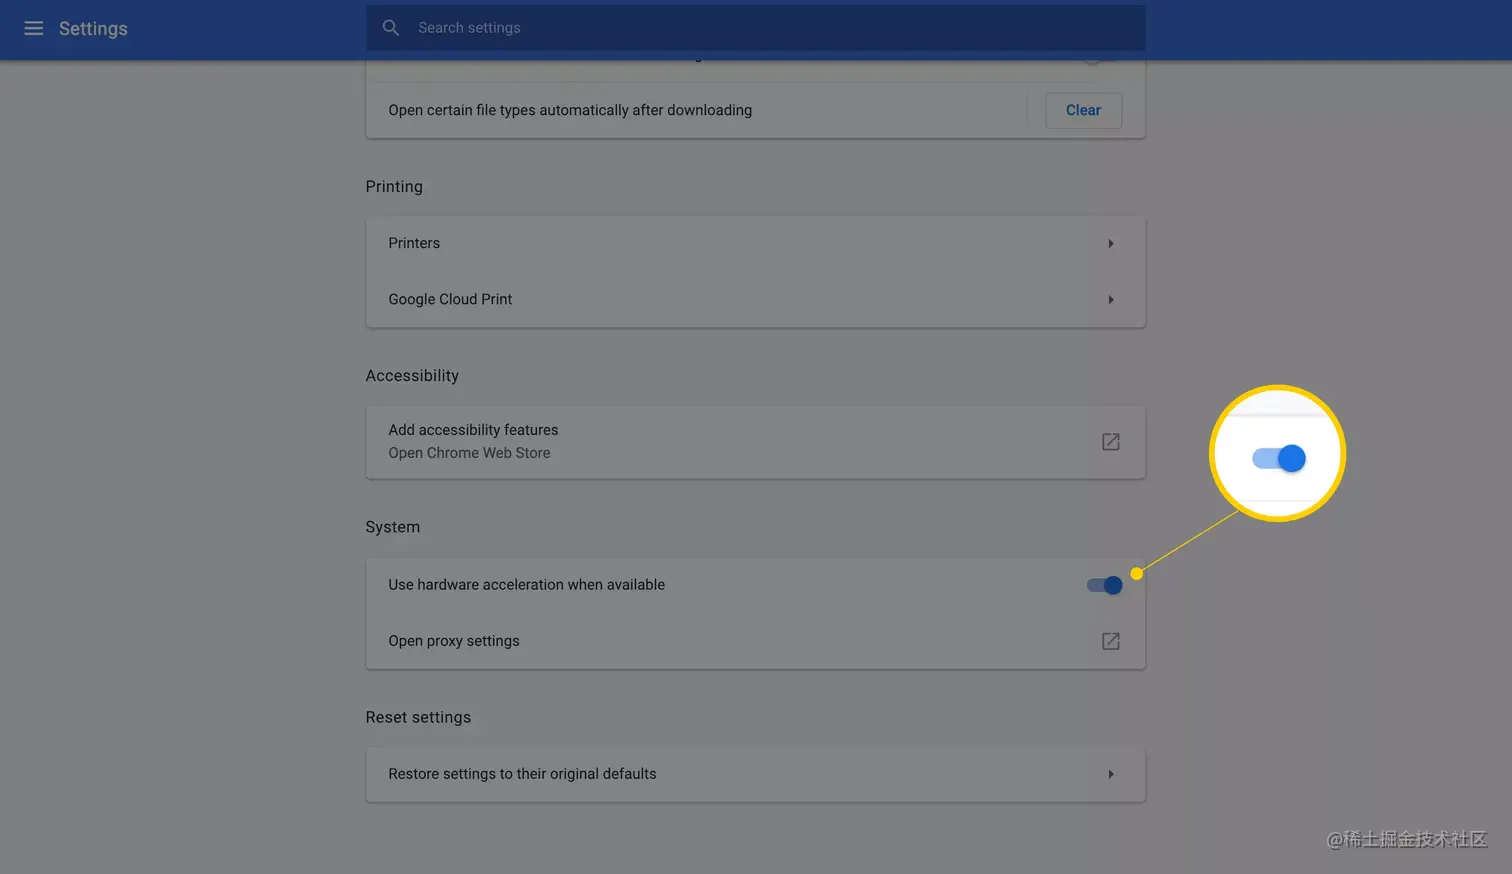The image size is (1512, 874).
Task: Click the Settings page title
Action: tap(93, 28)
